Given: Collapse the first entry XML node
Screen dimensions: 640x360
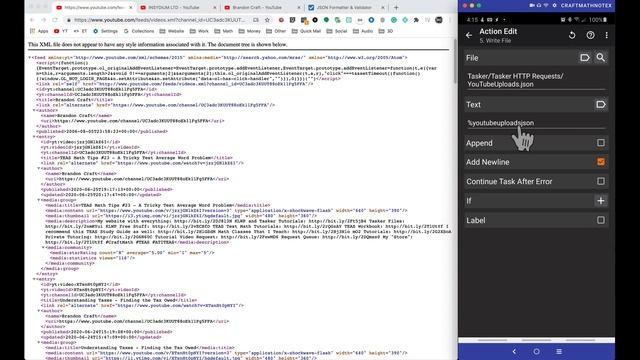Looking at the screenshot, I should [34, 137].
